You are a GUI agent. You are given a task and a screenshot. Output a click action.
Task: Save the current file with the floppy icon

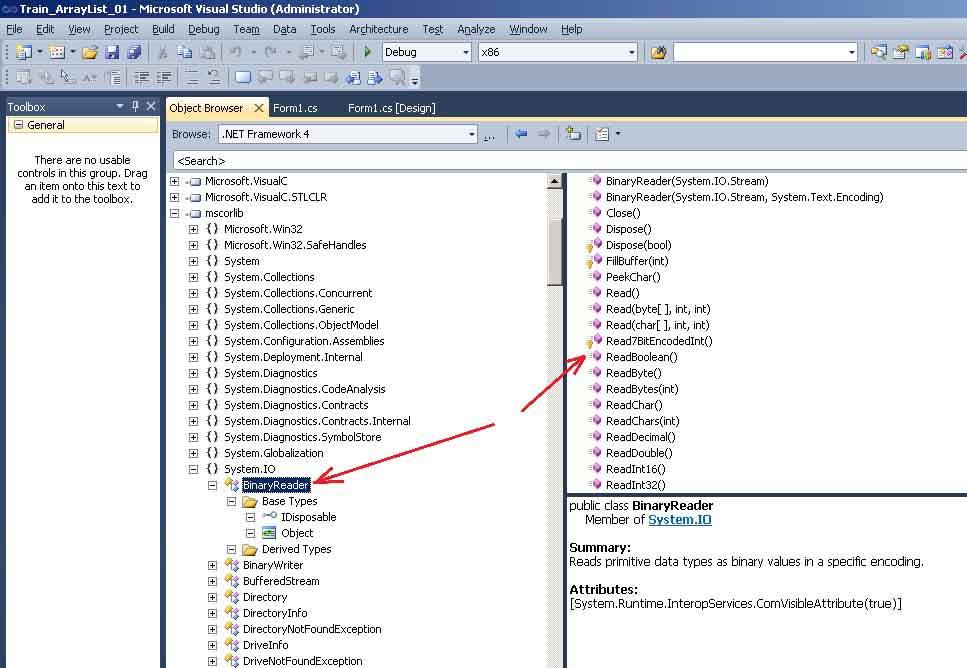pyautogui.click(x=112, y=52)
